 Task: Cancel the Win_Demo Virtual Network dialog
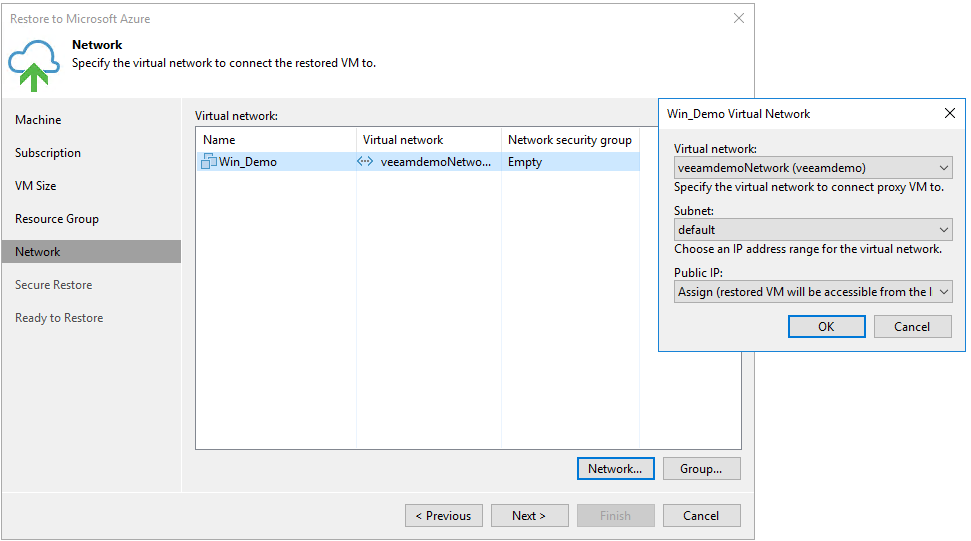pos(912,327)
